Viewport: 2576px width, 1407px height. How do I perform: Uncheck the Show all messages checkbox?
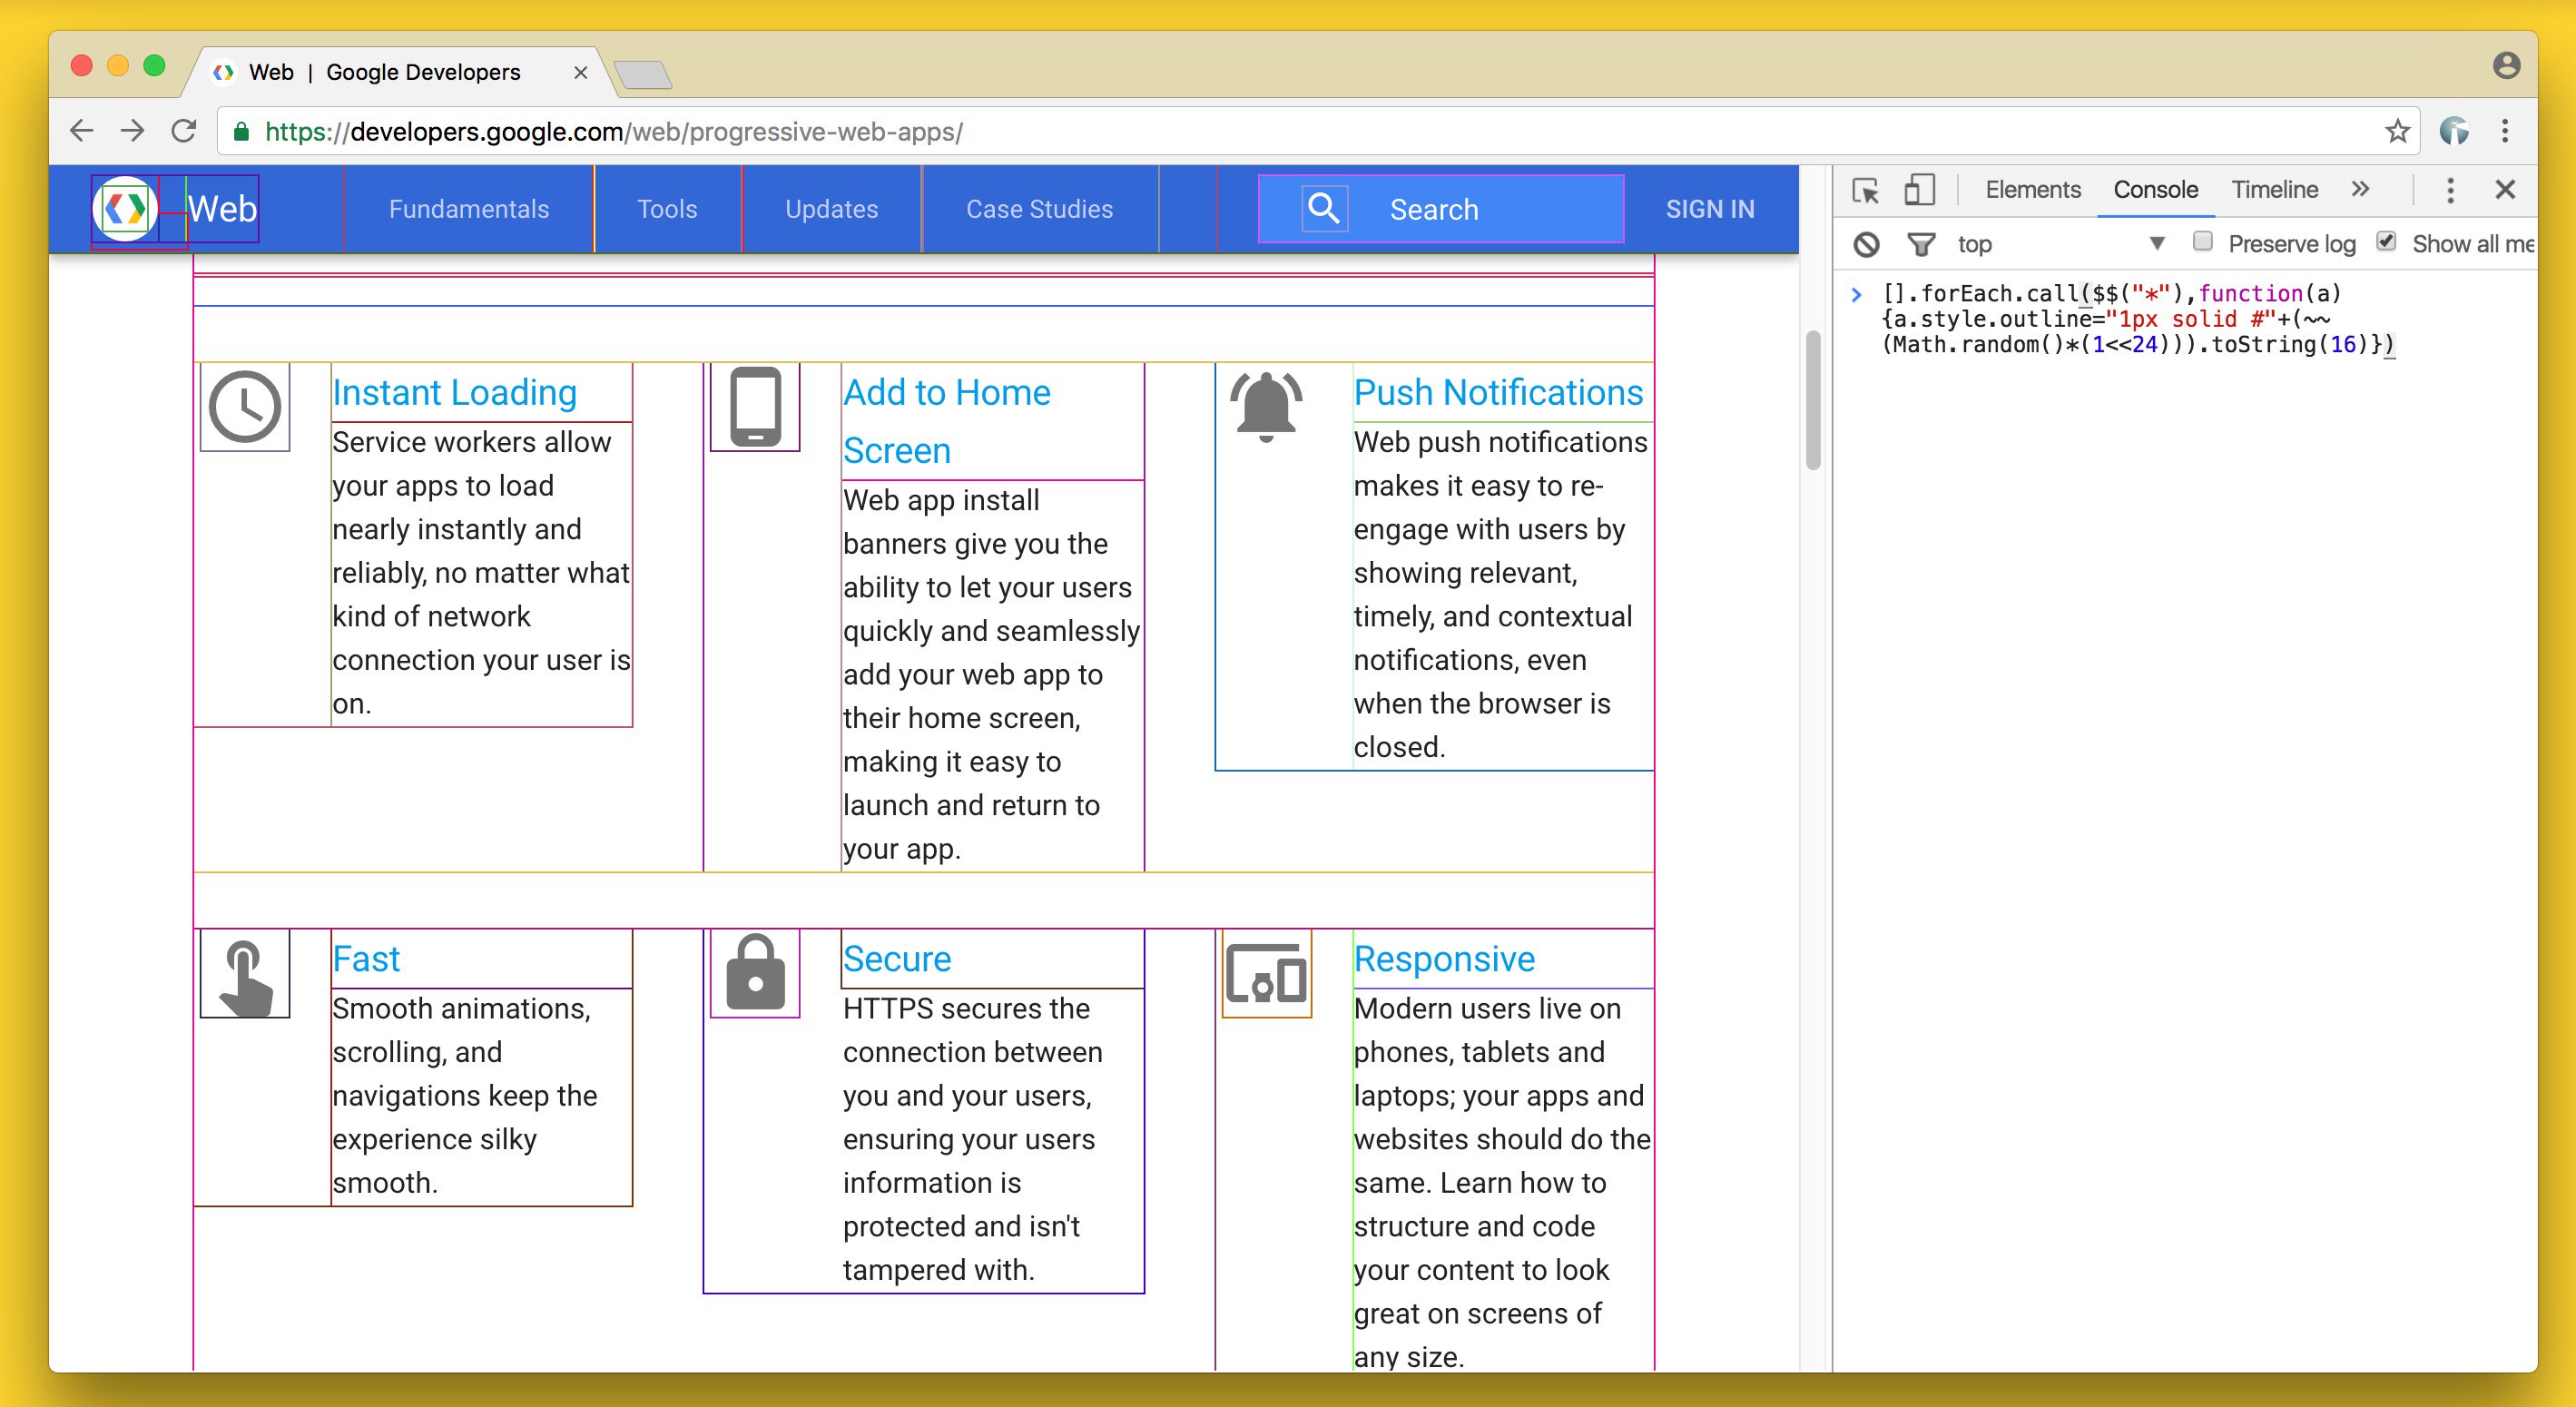[x=2387, y=242]
